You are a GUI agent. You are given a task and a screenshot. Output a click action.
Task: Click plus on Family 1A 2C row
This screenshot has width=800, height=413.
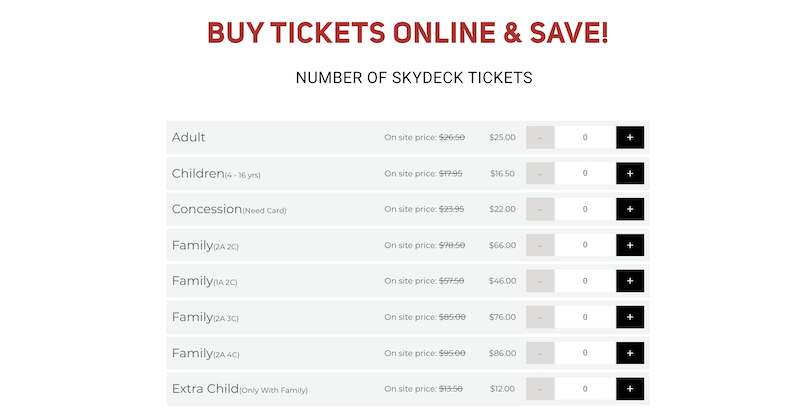pos(630,281)
